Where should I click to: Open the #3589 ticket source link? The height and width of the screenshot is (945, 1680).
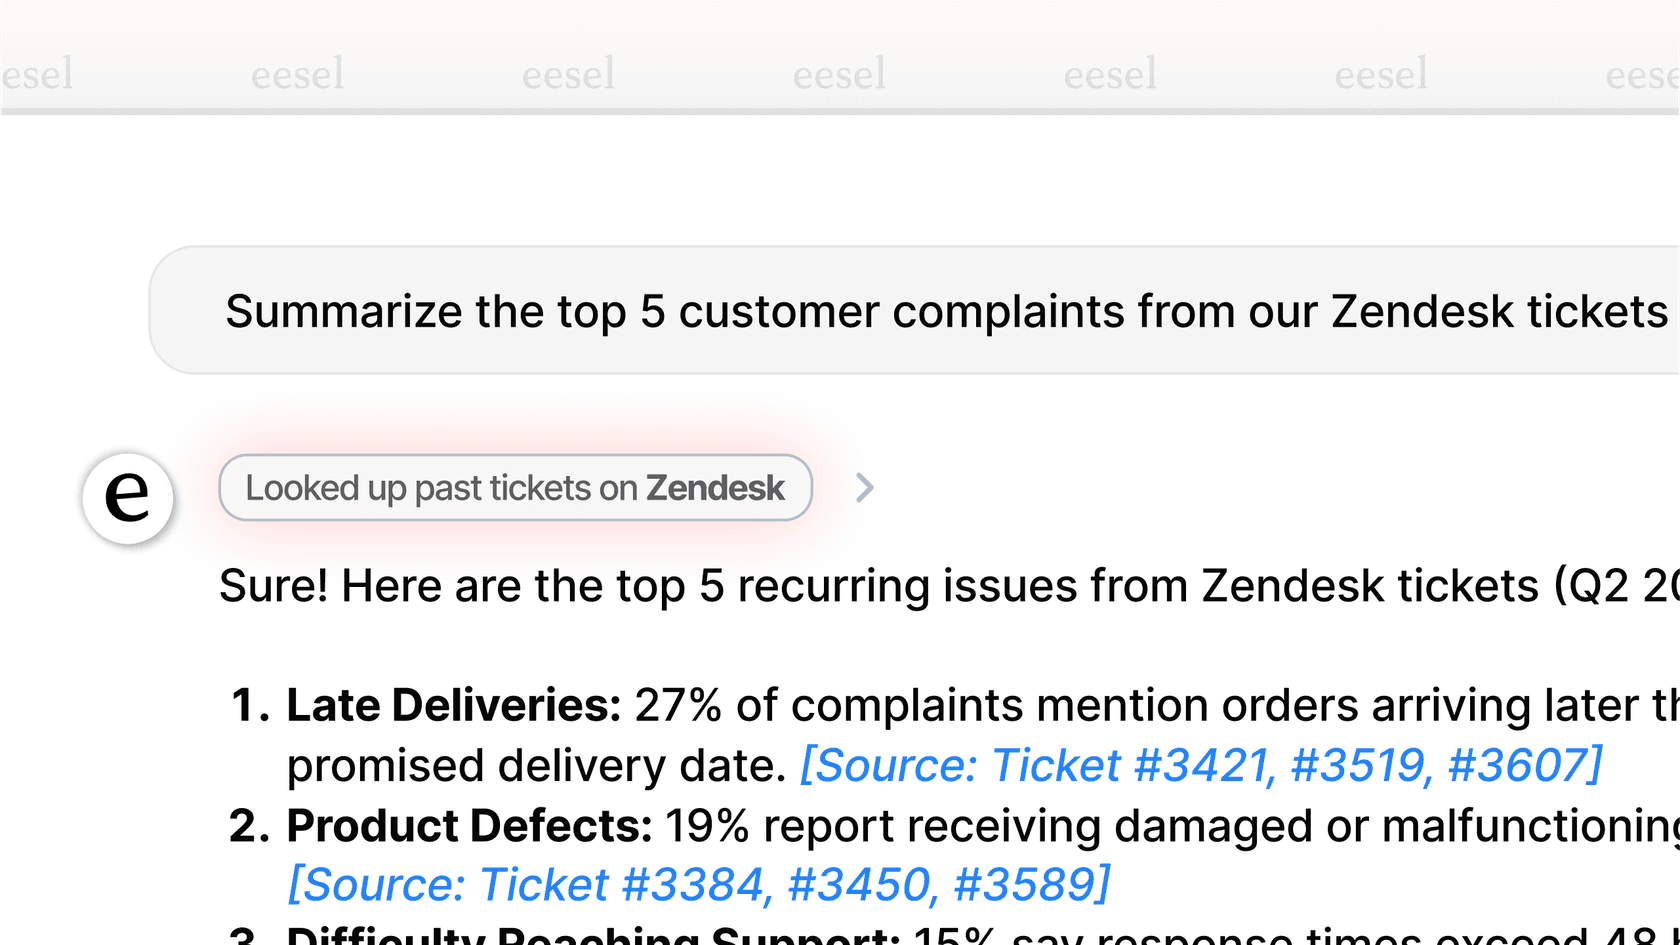point(1026,885)
